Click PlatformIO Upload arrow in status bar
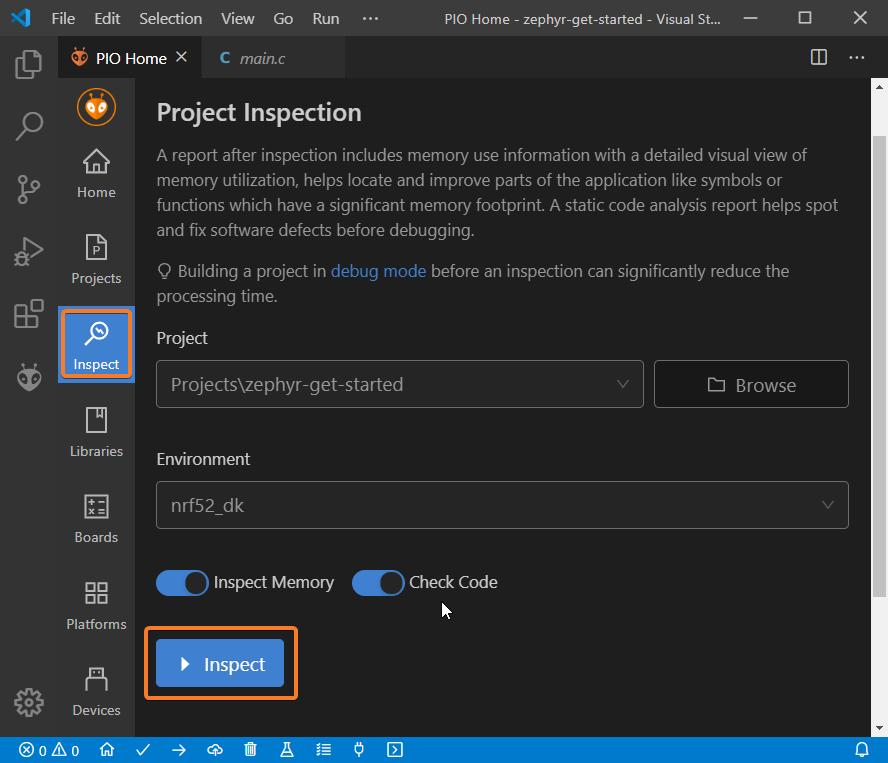The height and width of the screenshot is (763, 888). tap(179, 750)
